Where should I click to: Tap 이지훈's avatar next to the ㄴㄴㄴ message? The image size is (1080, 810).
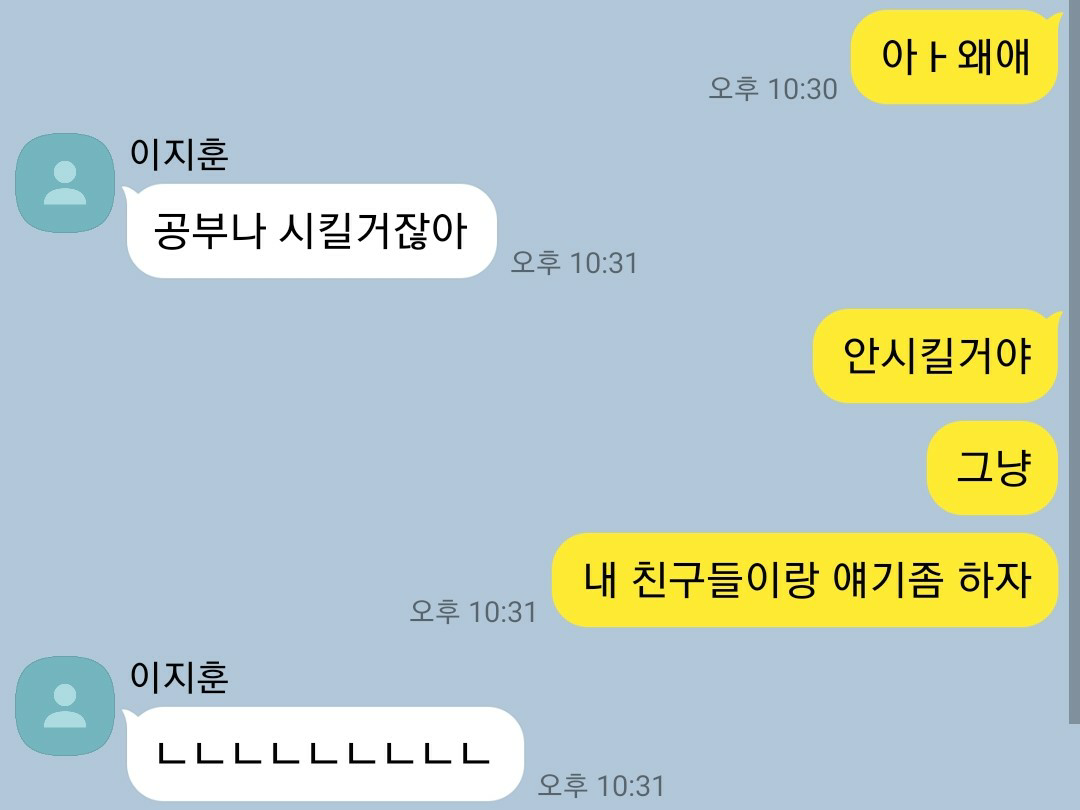[65, 706]
